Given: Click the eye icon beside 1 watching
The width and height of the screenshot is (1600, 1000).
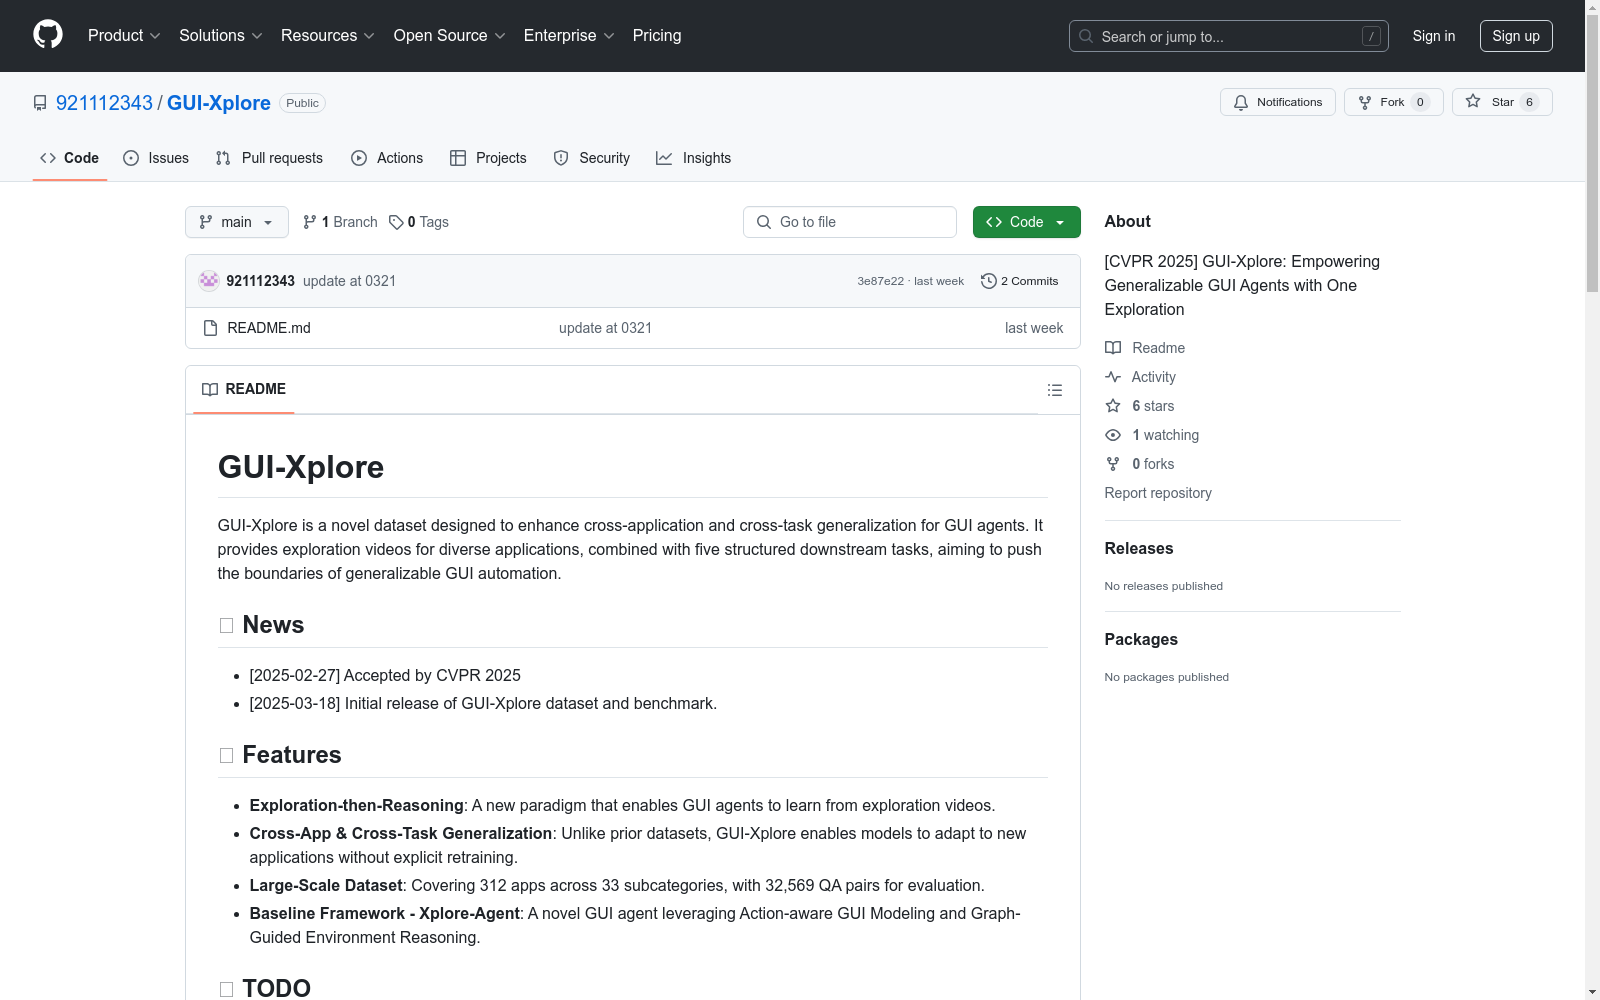Looking at the screenshot, I should coord(1113,435).
